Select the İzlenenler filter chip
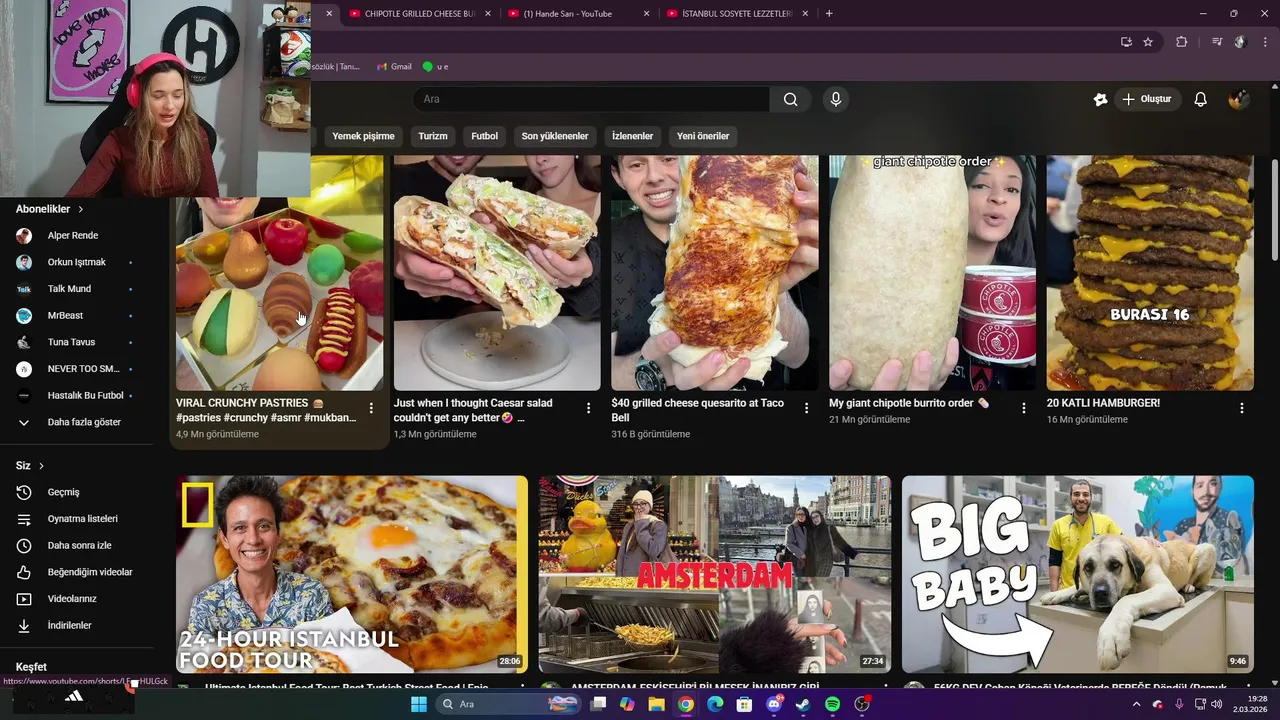Screen dimensions: 1280x720 point(633,136)
